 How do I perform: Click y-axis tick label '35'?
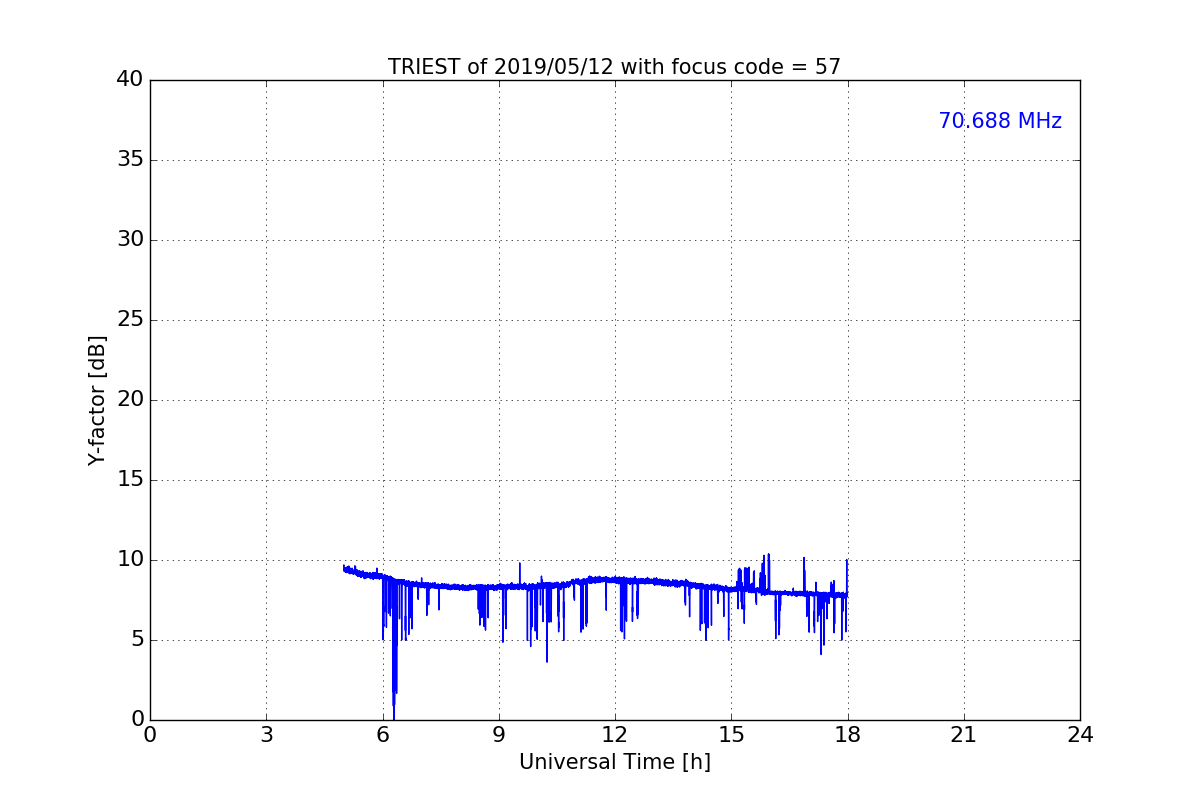tap(130, 159)
